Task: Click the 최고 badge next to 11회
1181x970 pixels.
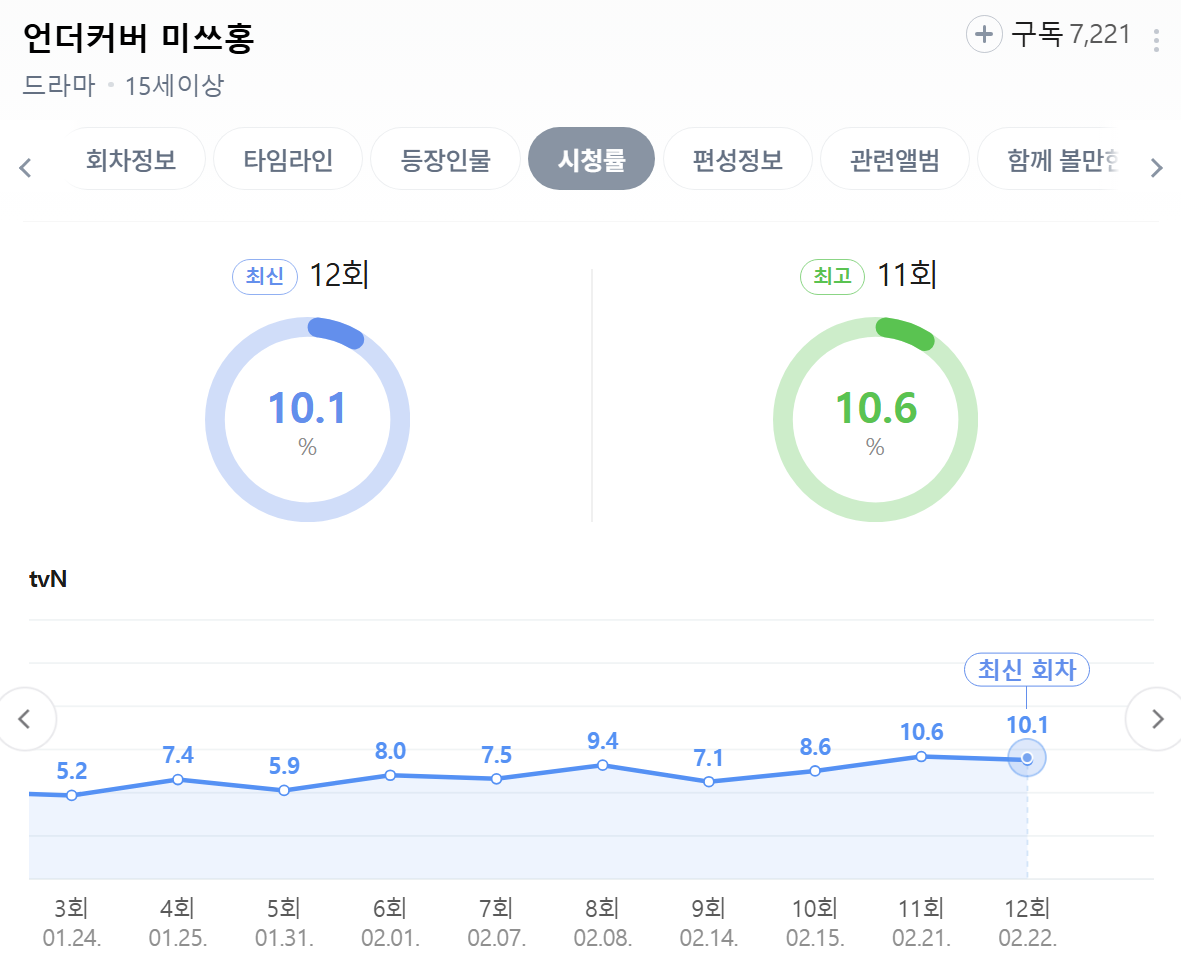Action: (832, 277)
